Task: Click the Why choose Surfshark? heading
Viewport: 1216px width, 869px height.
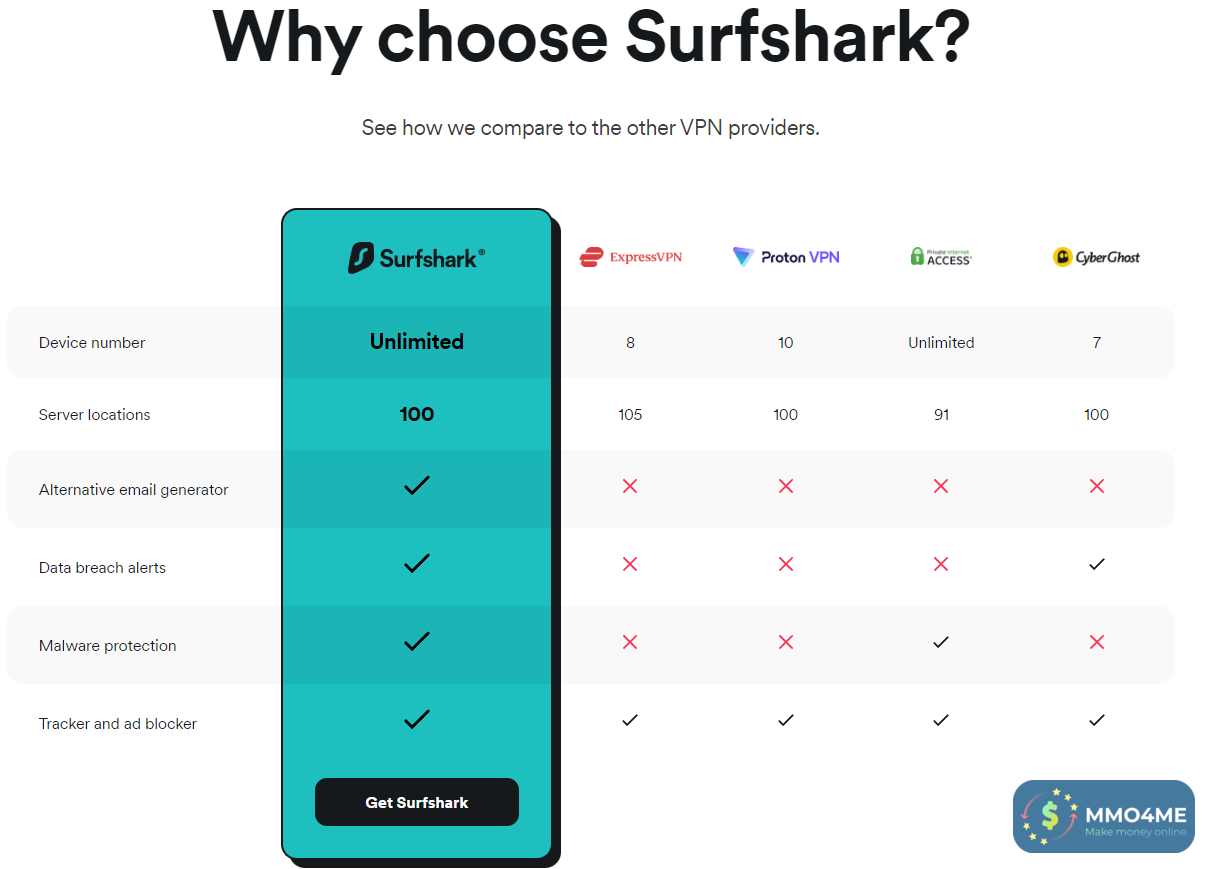Action: coord(591,38)
